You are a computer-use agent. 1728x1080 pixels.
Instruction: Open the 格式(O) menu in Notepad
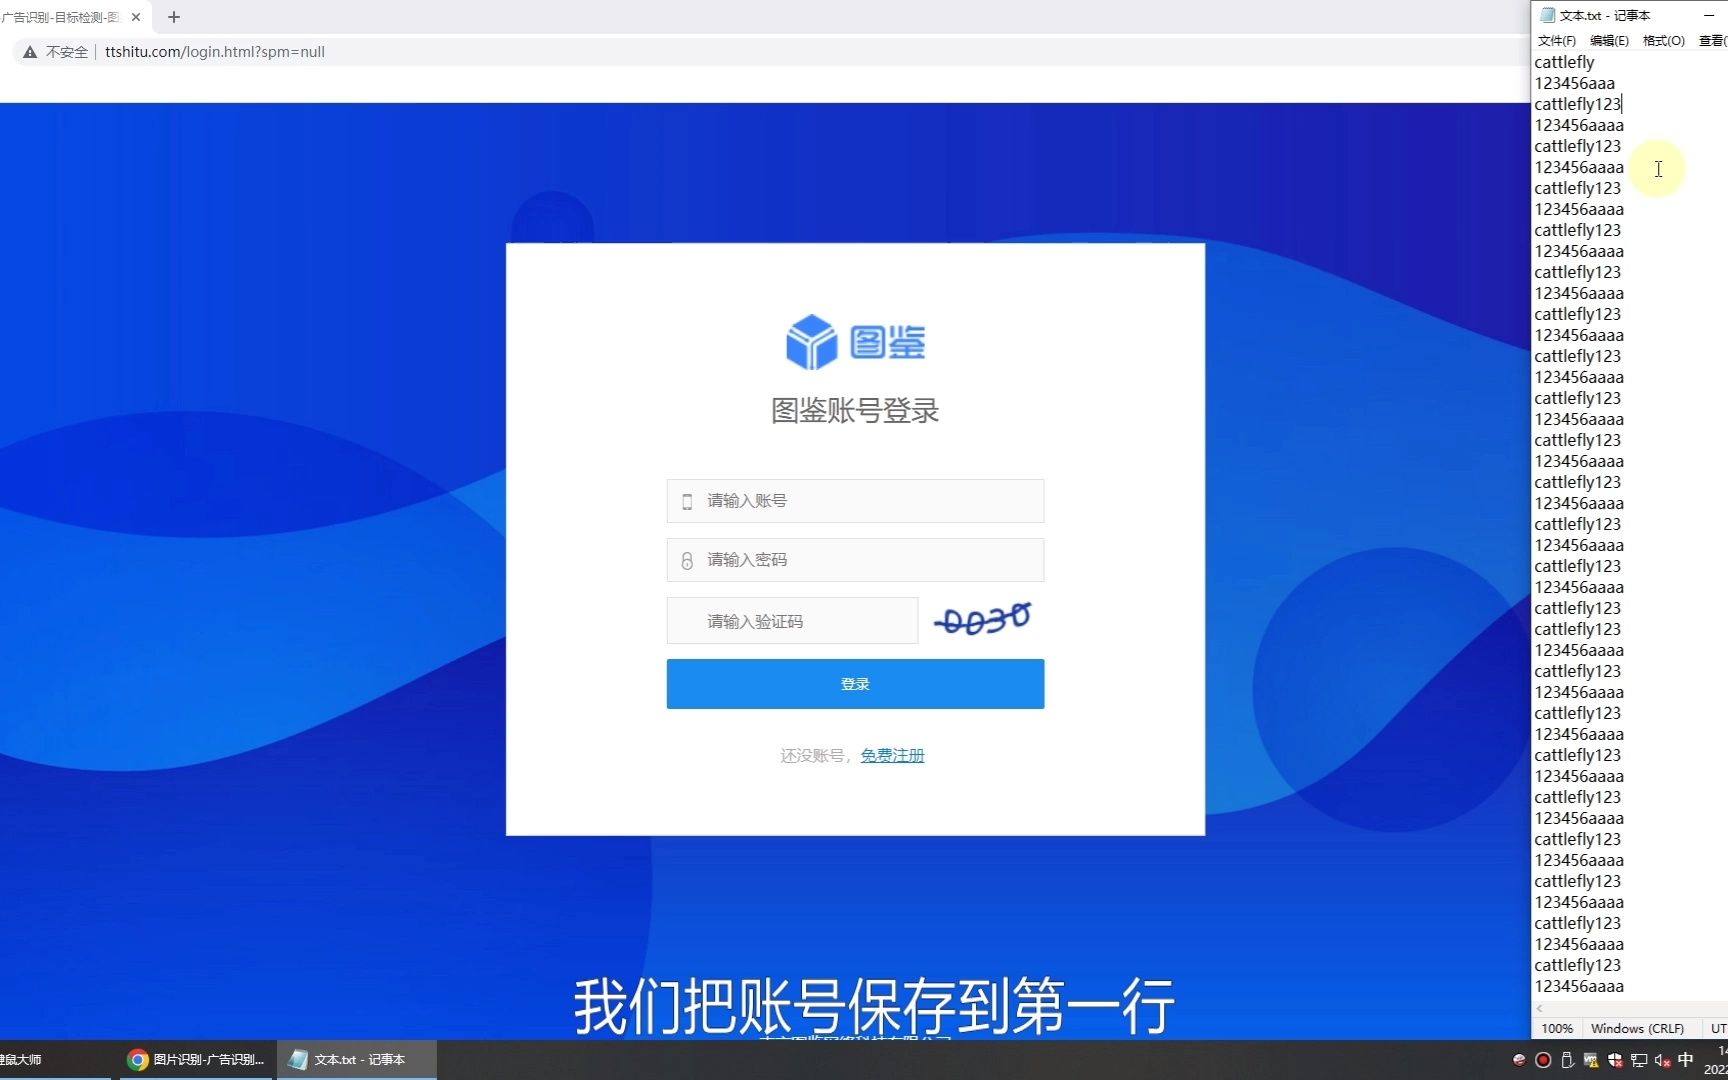(x=1664, y=41)
